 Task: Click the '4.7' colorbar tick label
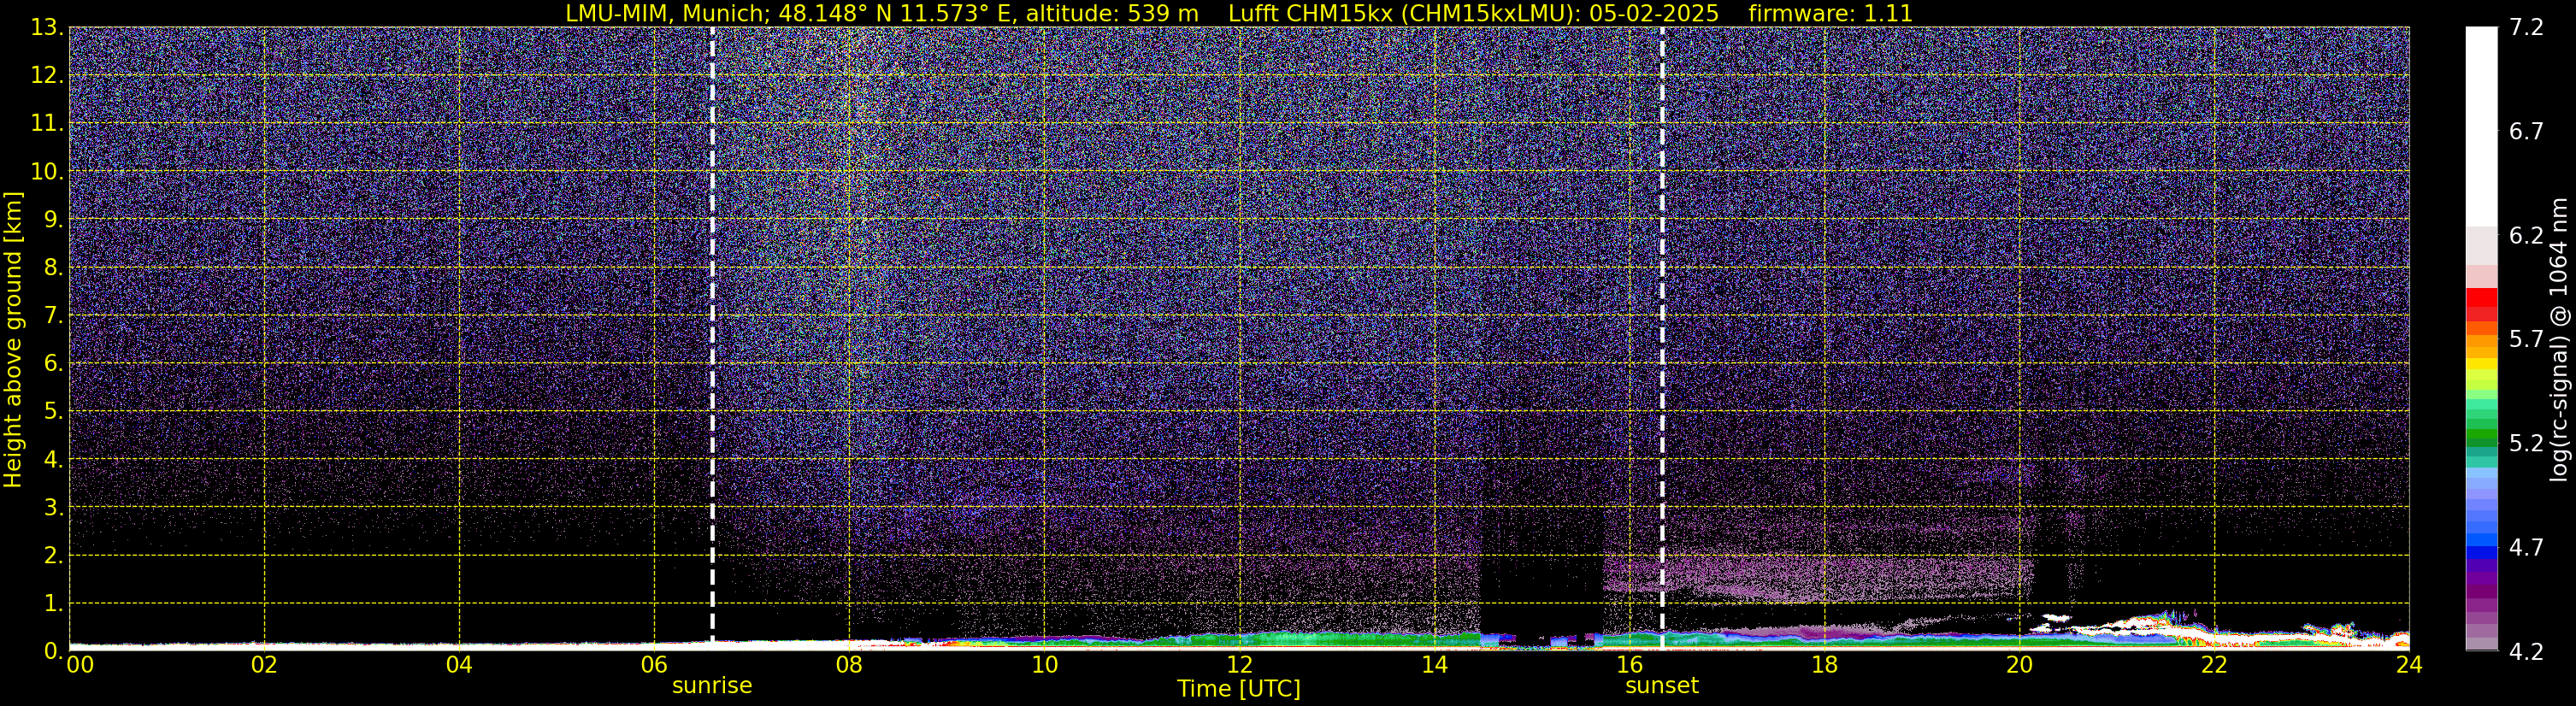click(2526, 547)
